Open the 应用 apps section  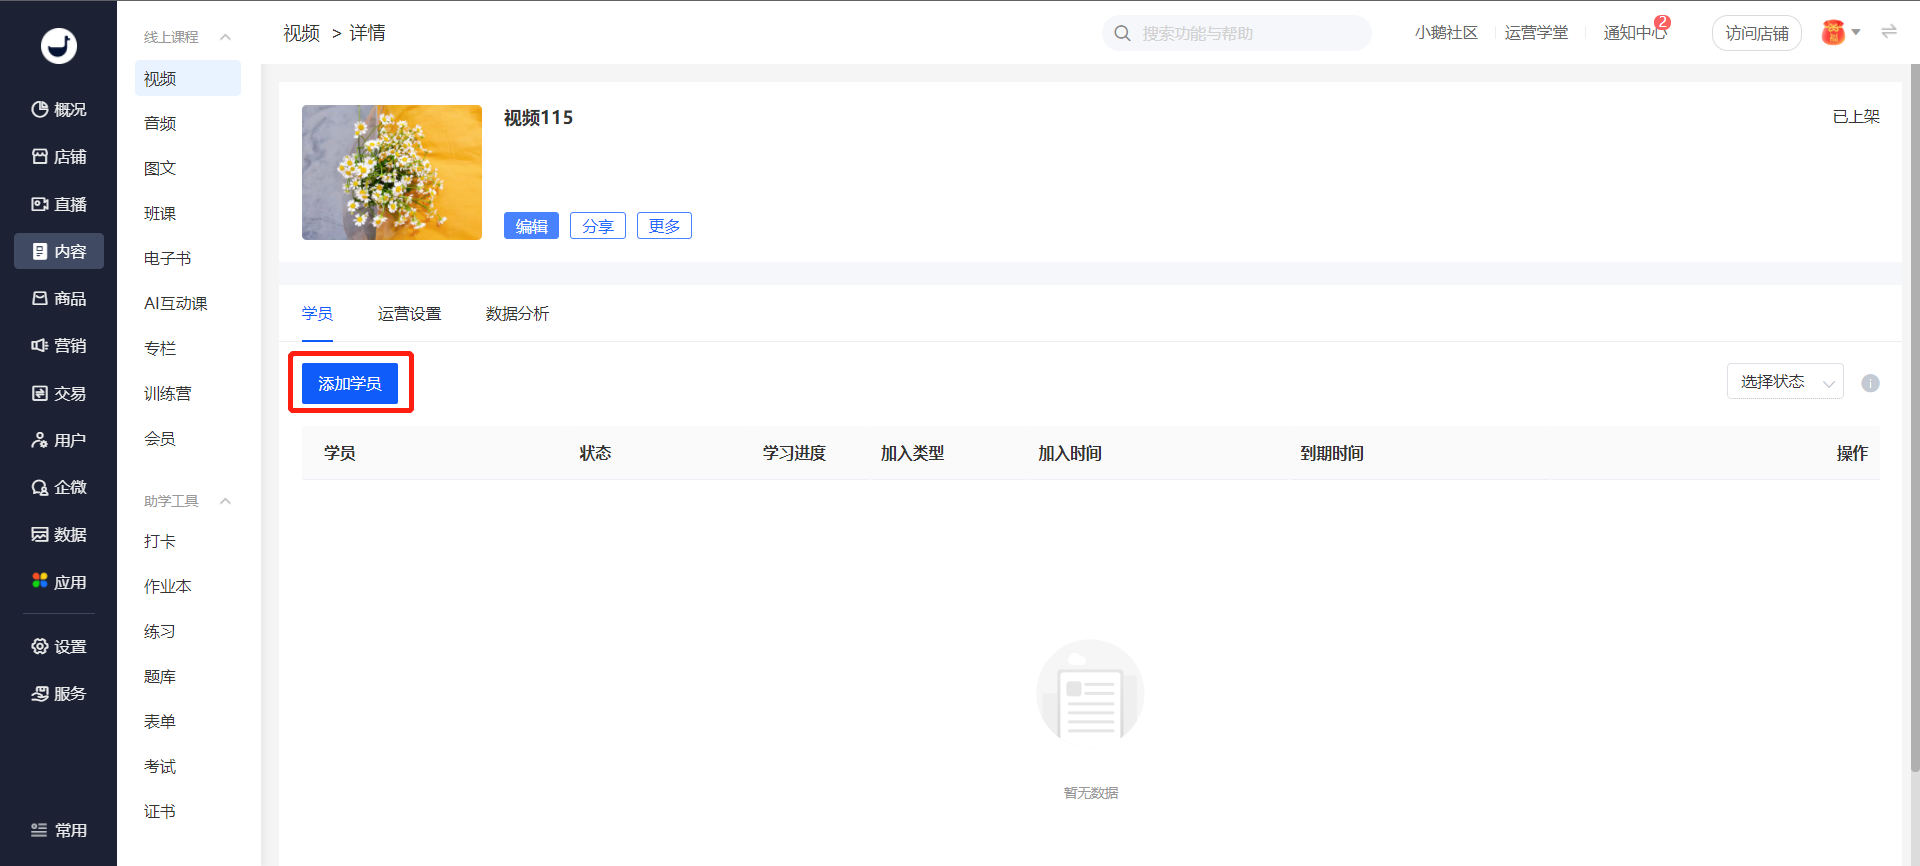pos(59,582)
